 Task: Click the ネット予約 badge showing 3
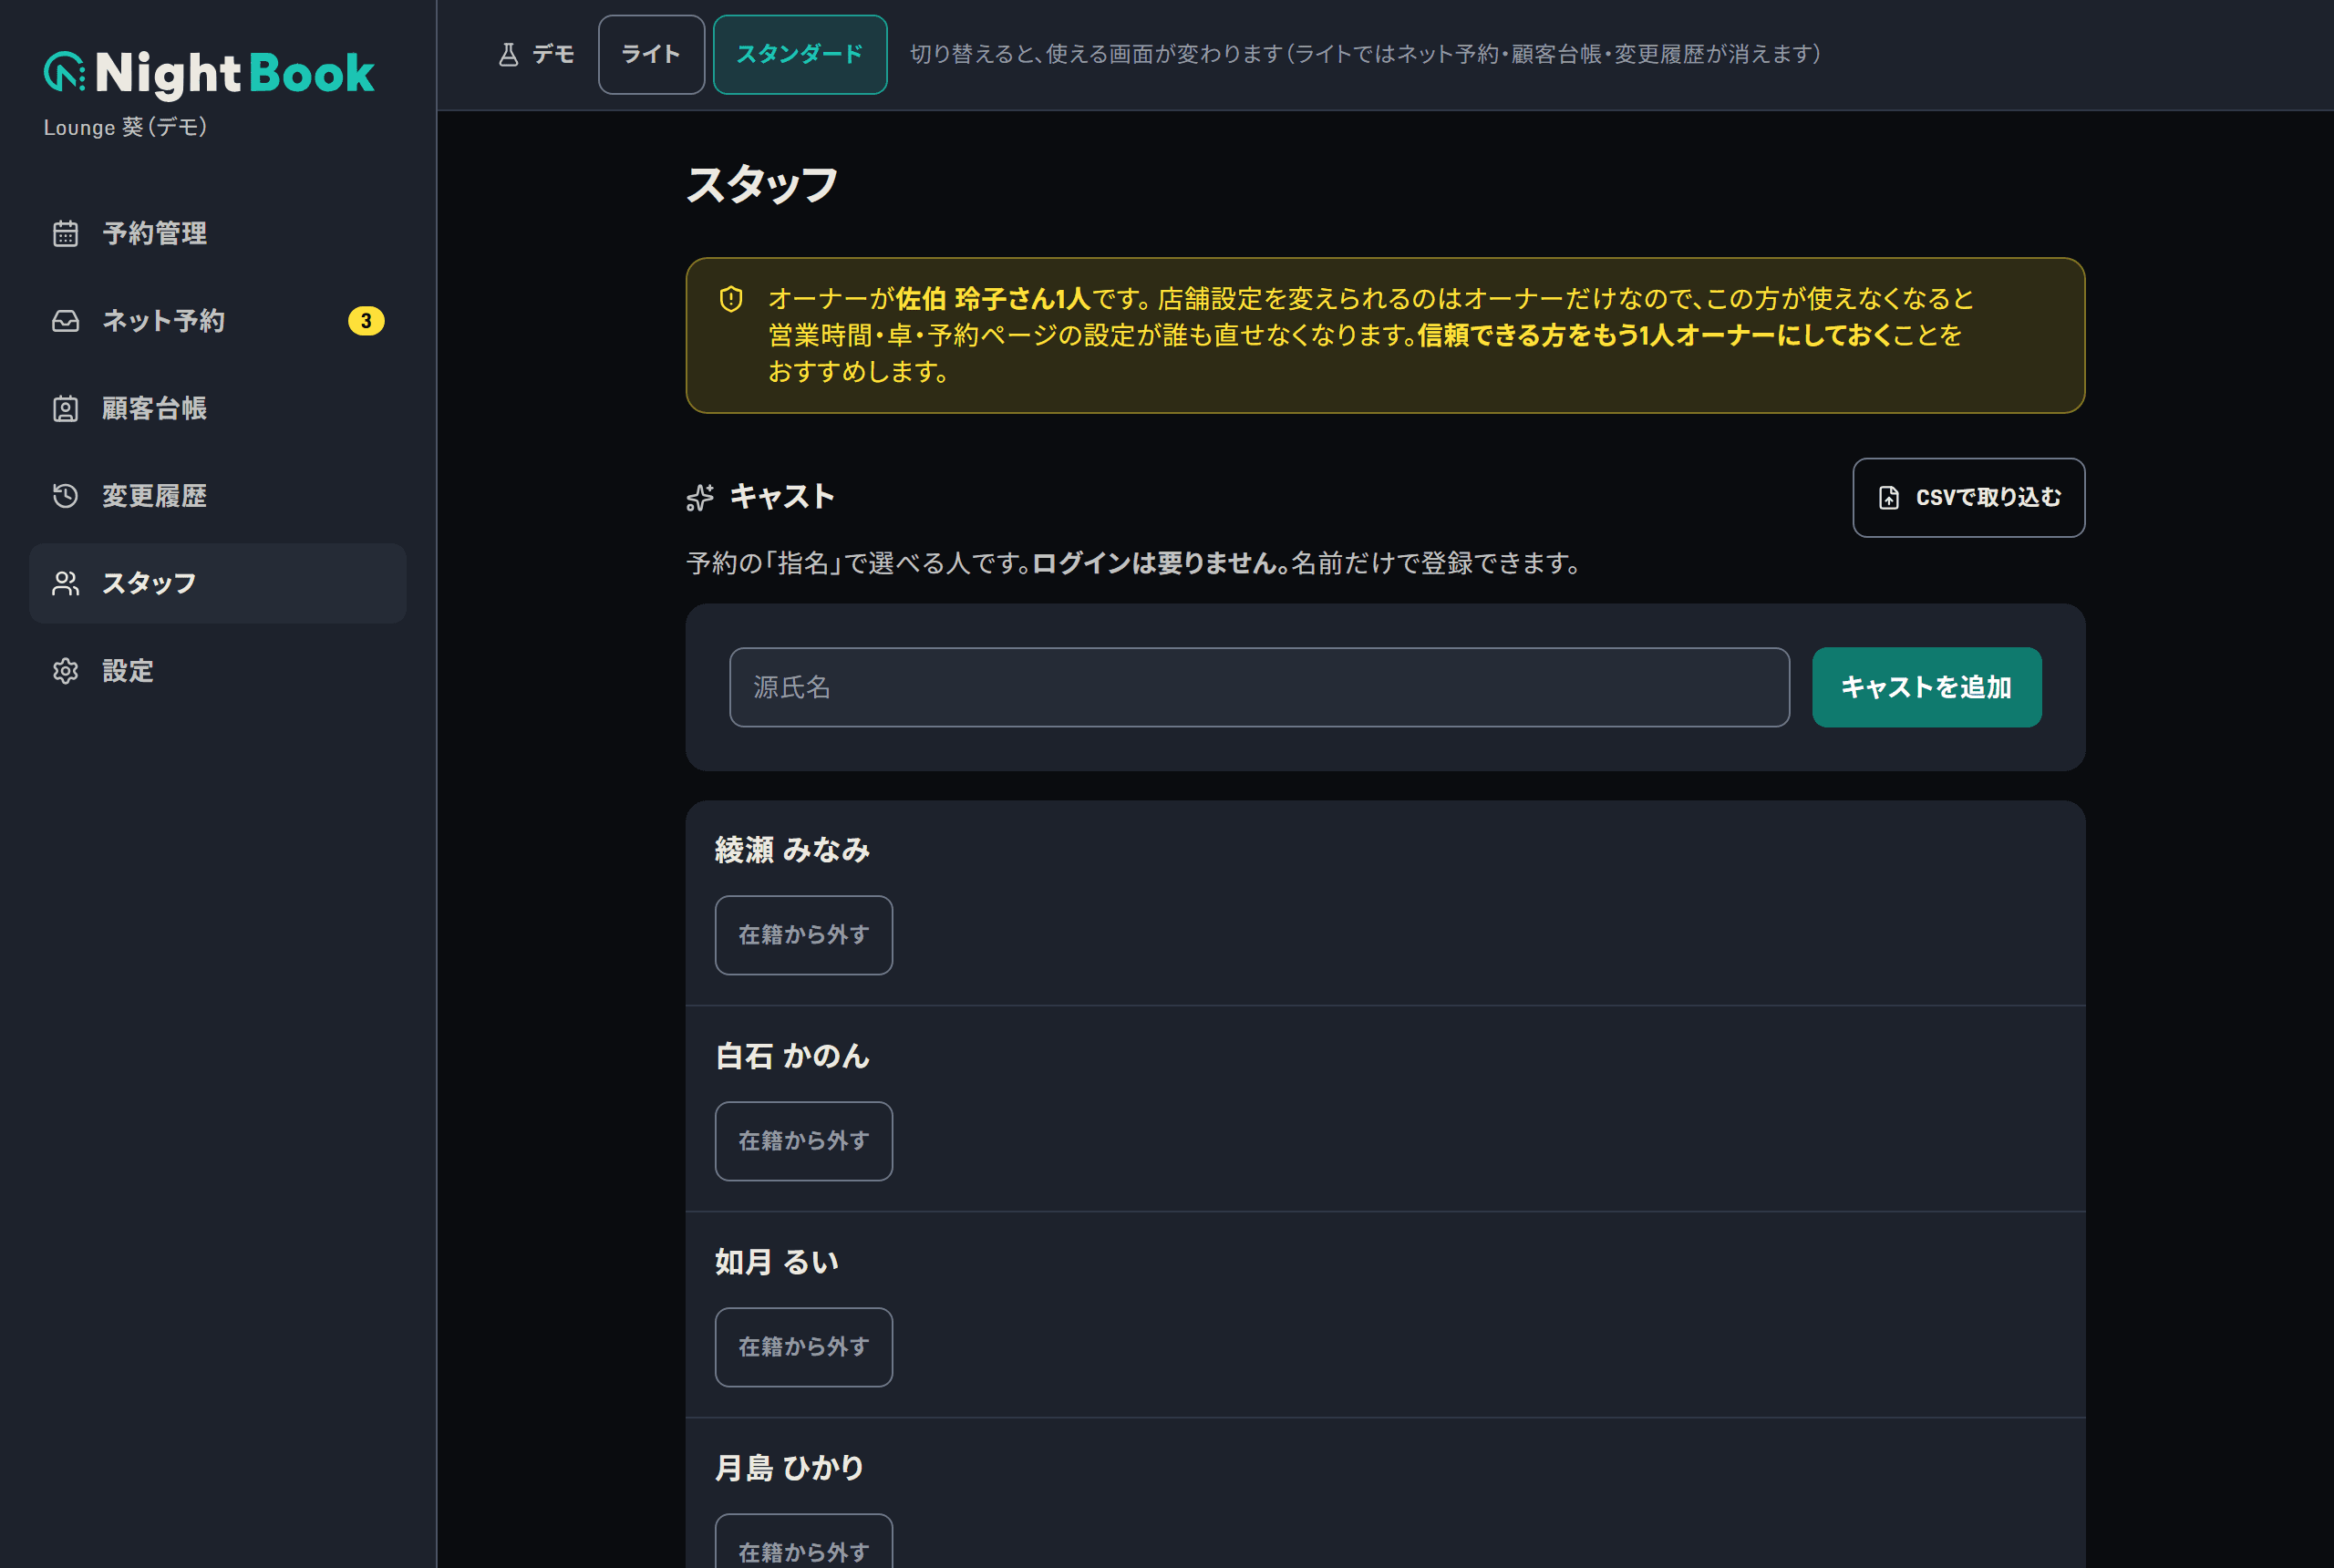coord(366,321)
